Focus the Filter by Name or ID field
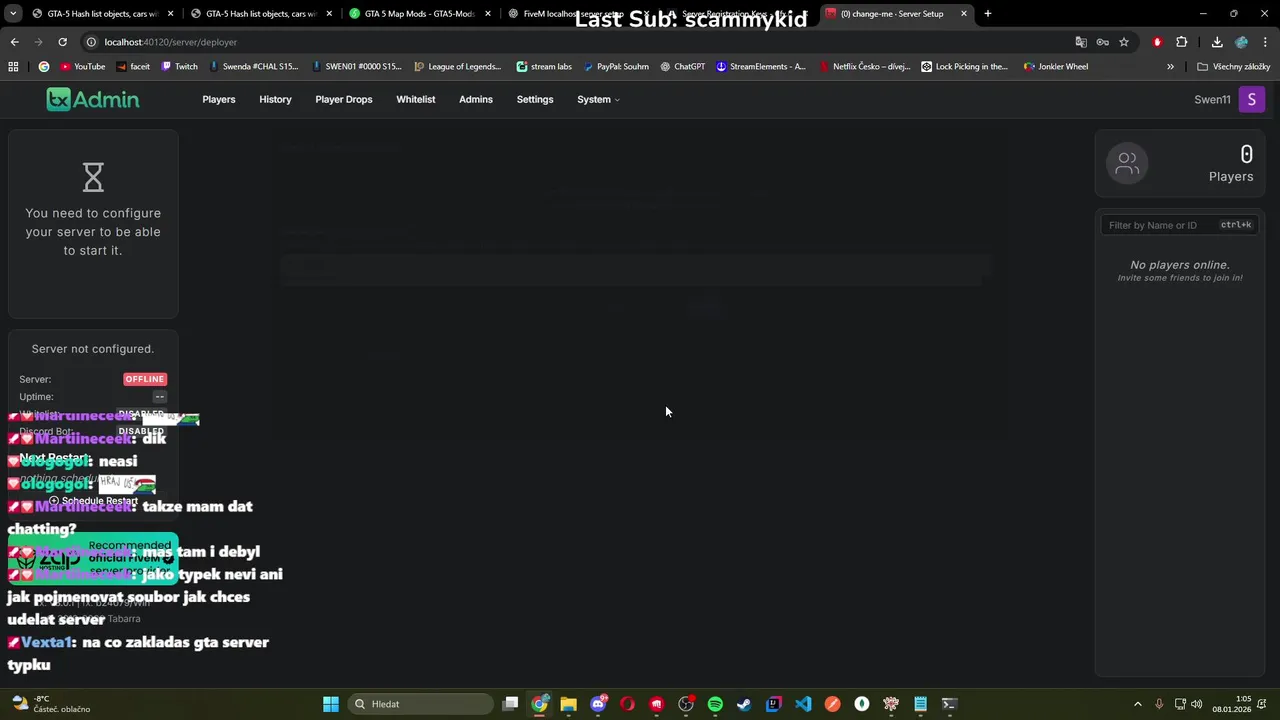 pyautogui.click(x=1179, y=225)
